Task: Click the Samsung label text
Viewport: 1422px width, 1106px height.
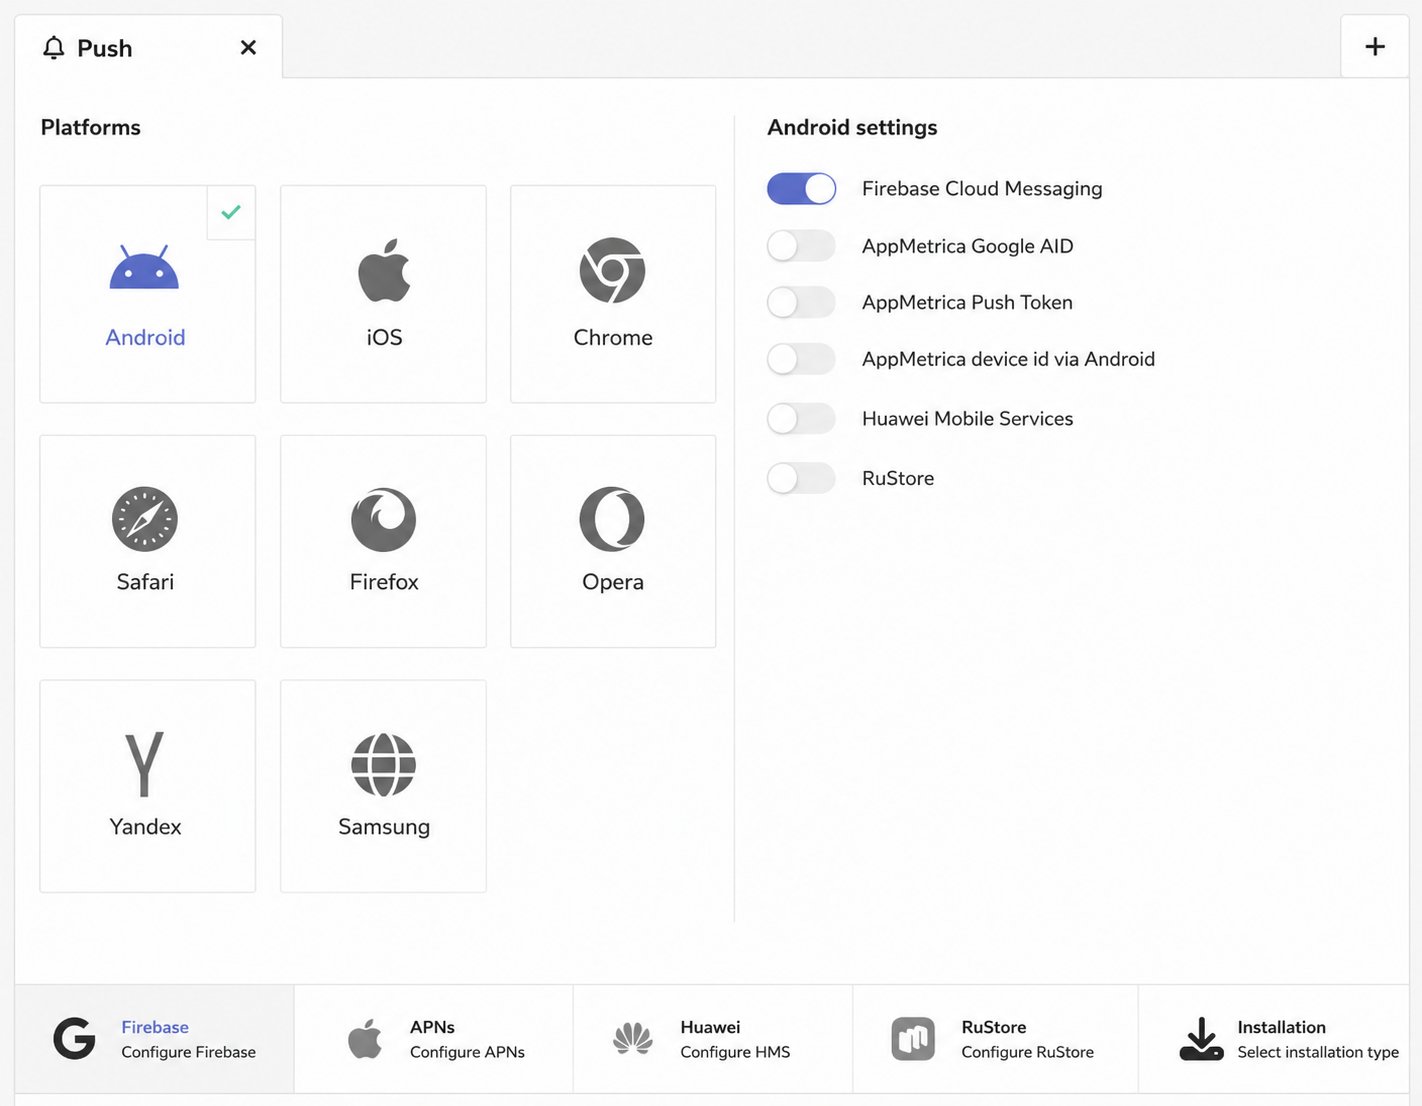Action: 384,827
